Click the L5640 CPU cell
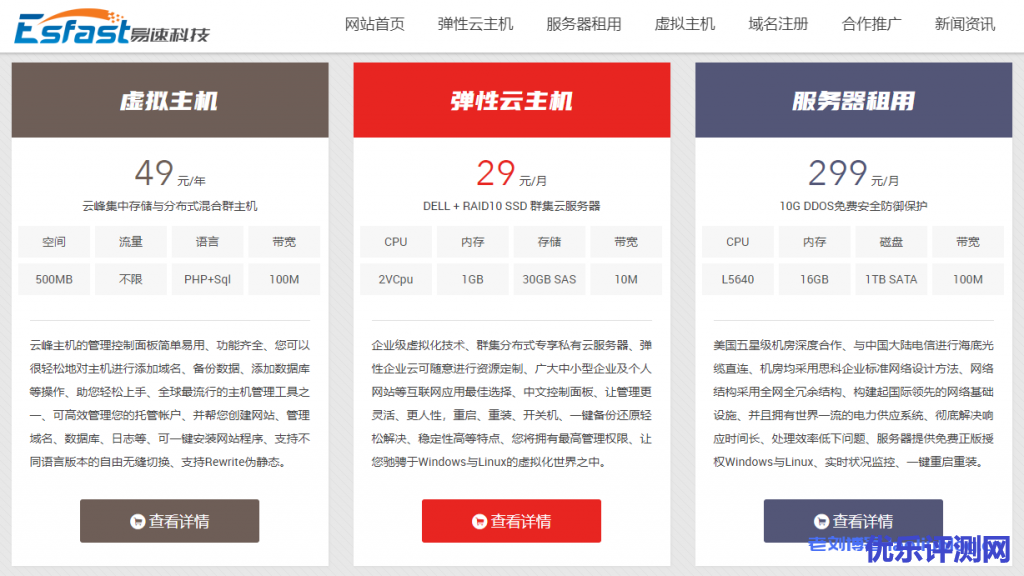The image size is (1024, 576). (x=738, y=280)
